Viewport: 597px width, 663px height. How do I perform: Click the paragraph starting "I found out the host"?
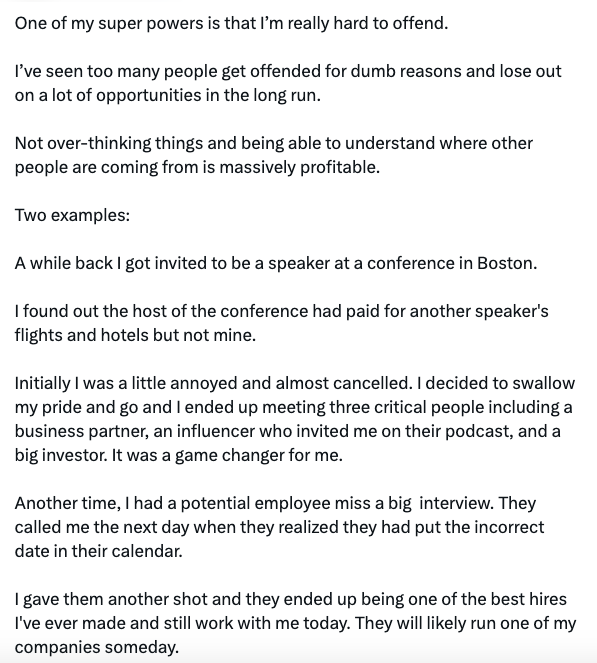click(282, 323)
